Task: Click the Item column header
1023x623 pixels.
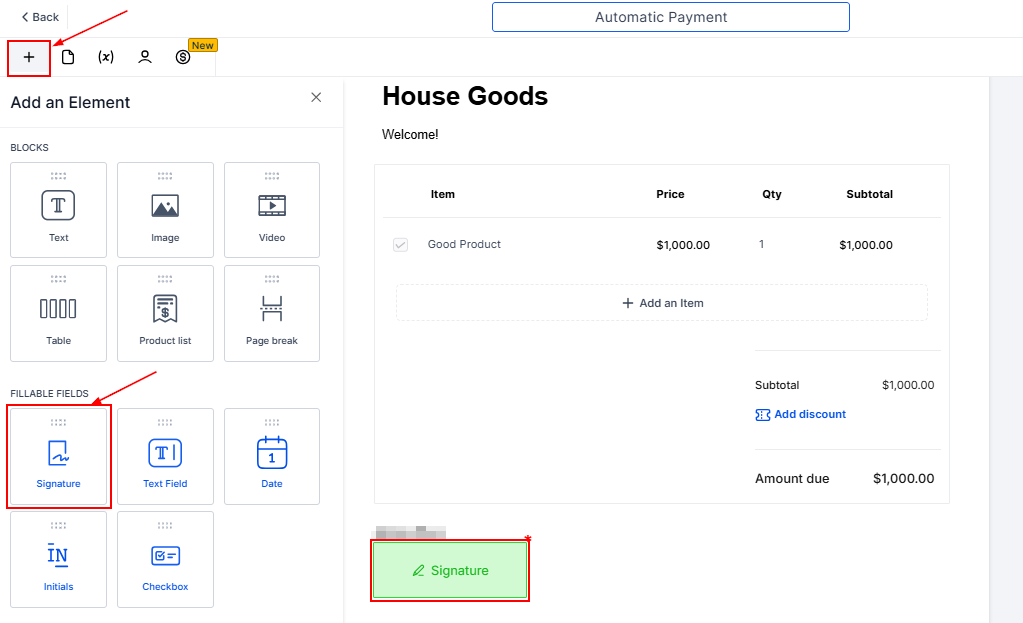Action: (x=443, y=194)
